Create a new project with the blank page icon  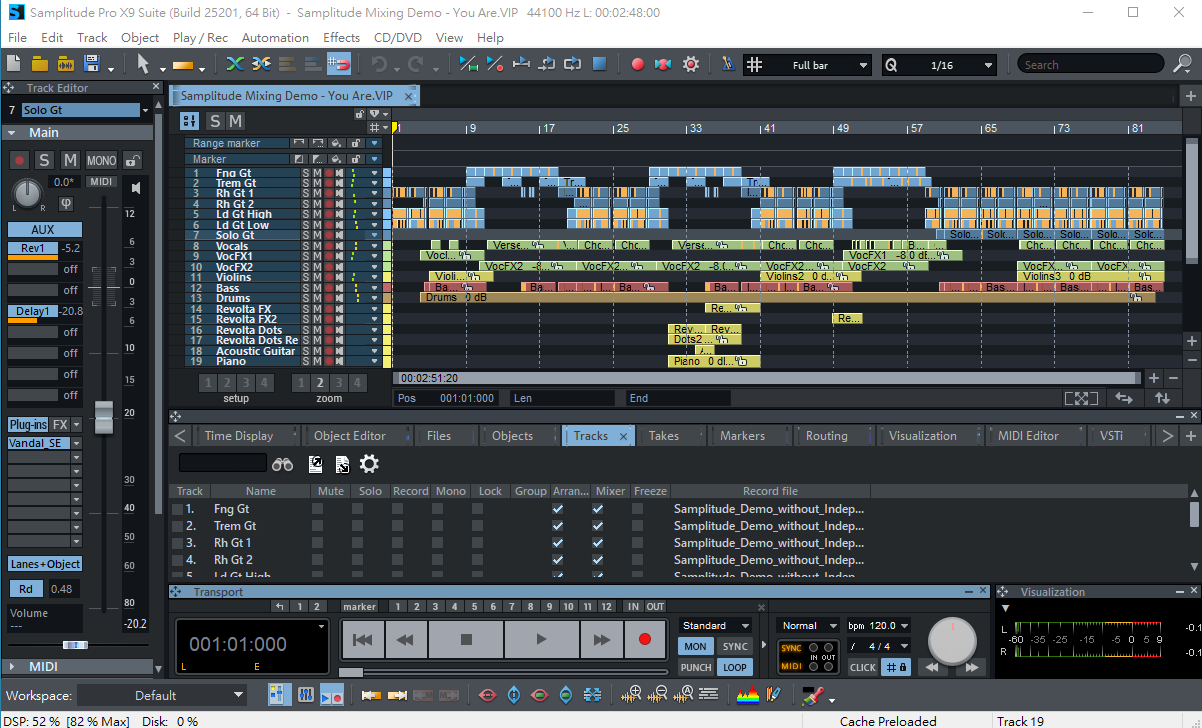tap(14, 64)
